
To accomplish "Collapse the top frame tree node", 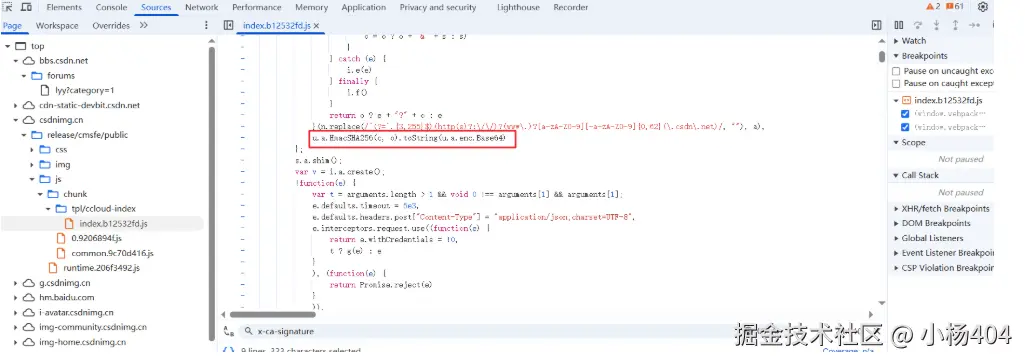I will (x=7, y=46).
